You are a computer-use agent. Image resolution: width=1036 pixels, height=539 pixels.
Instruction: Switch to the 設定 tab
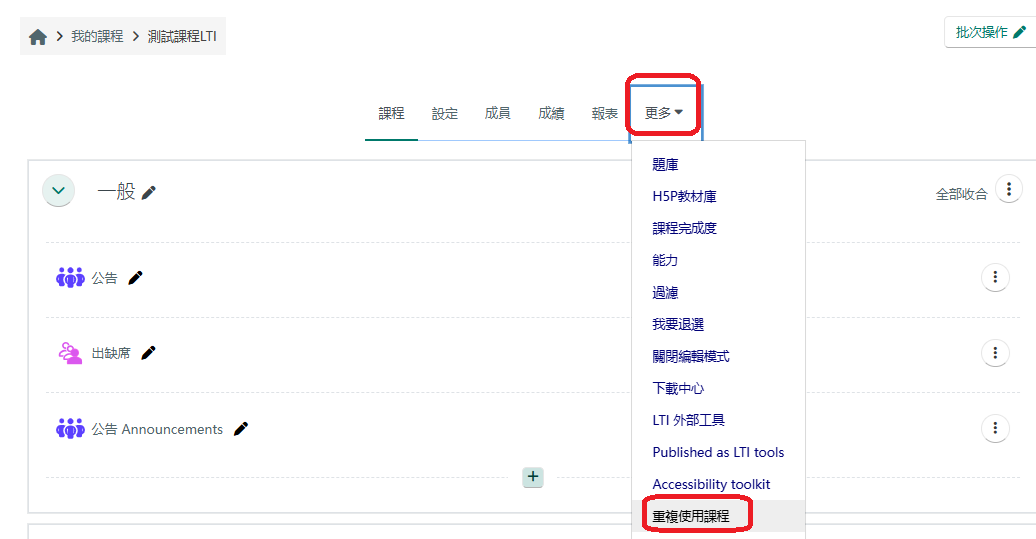point(445,114)
